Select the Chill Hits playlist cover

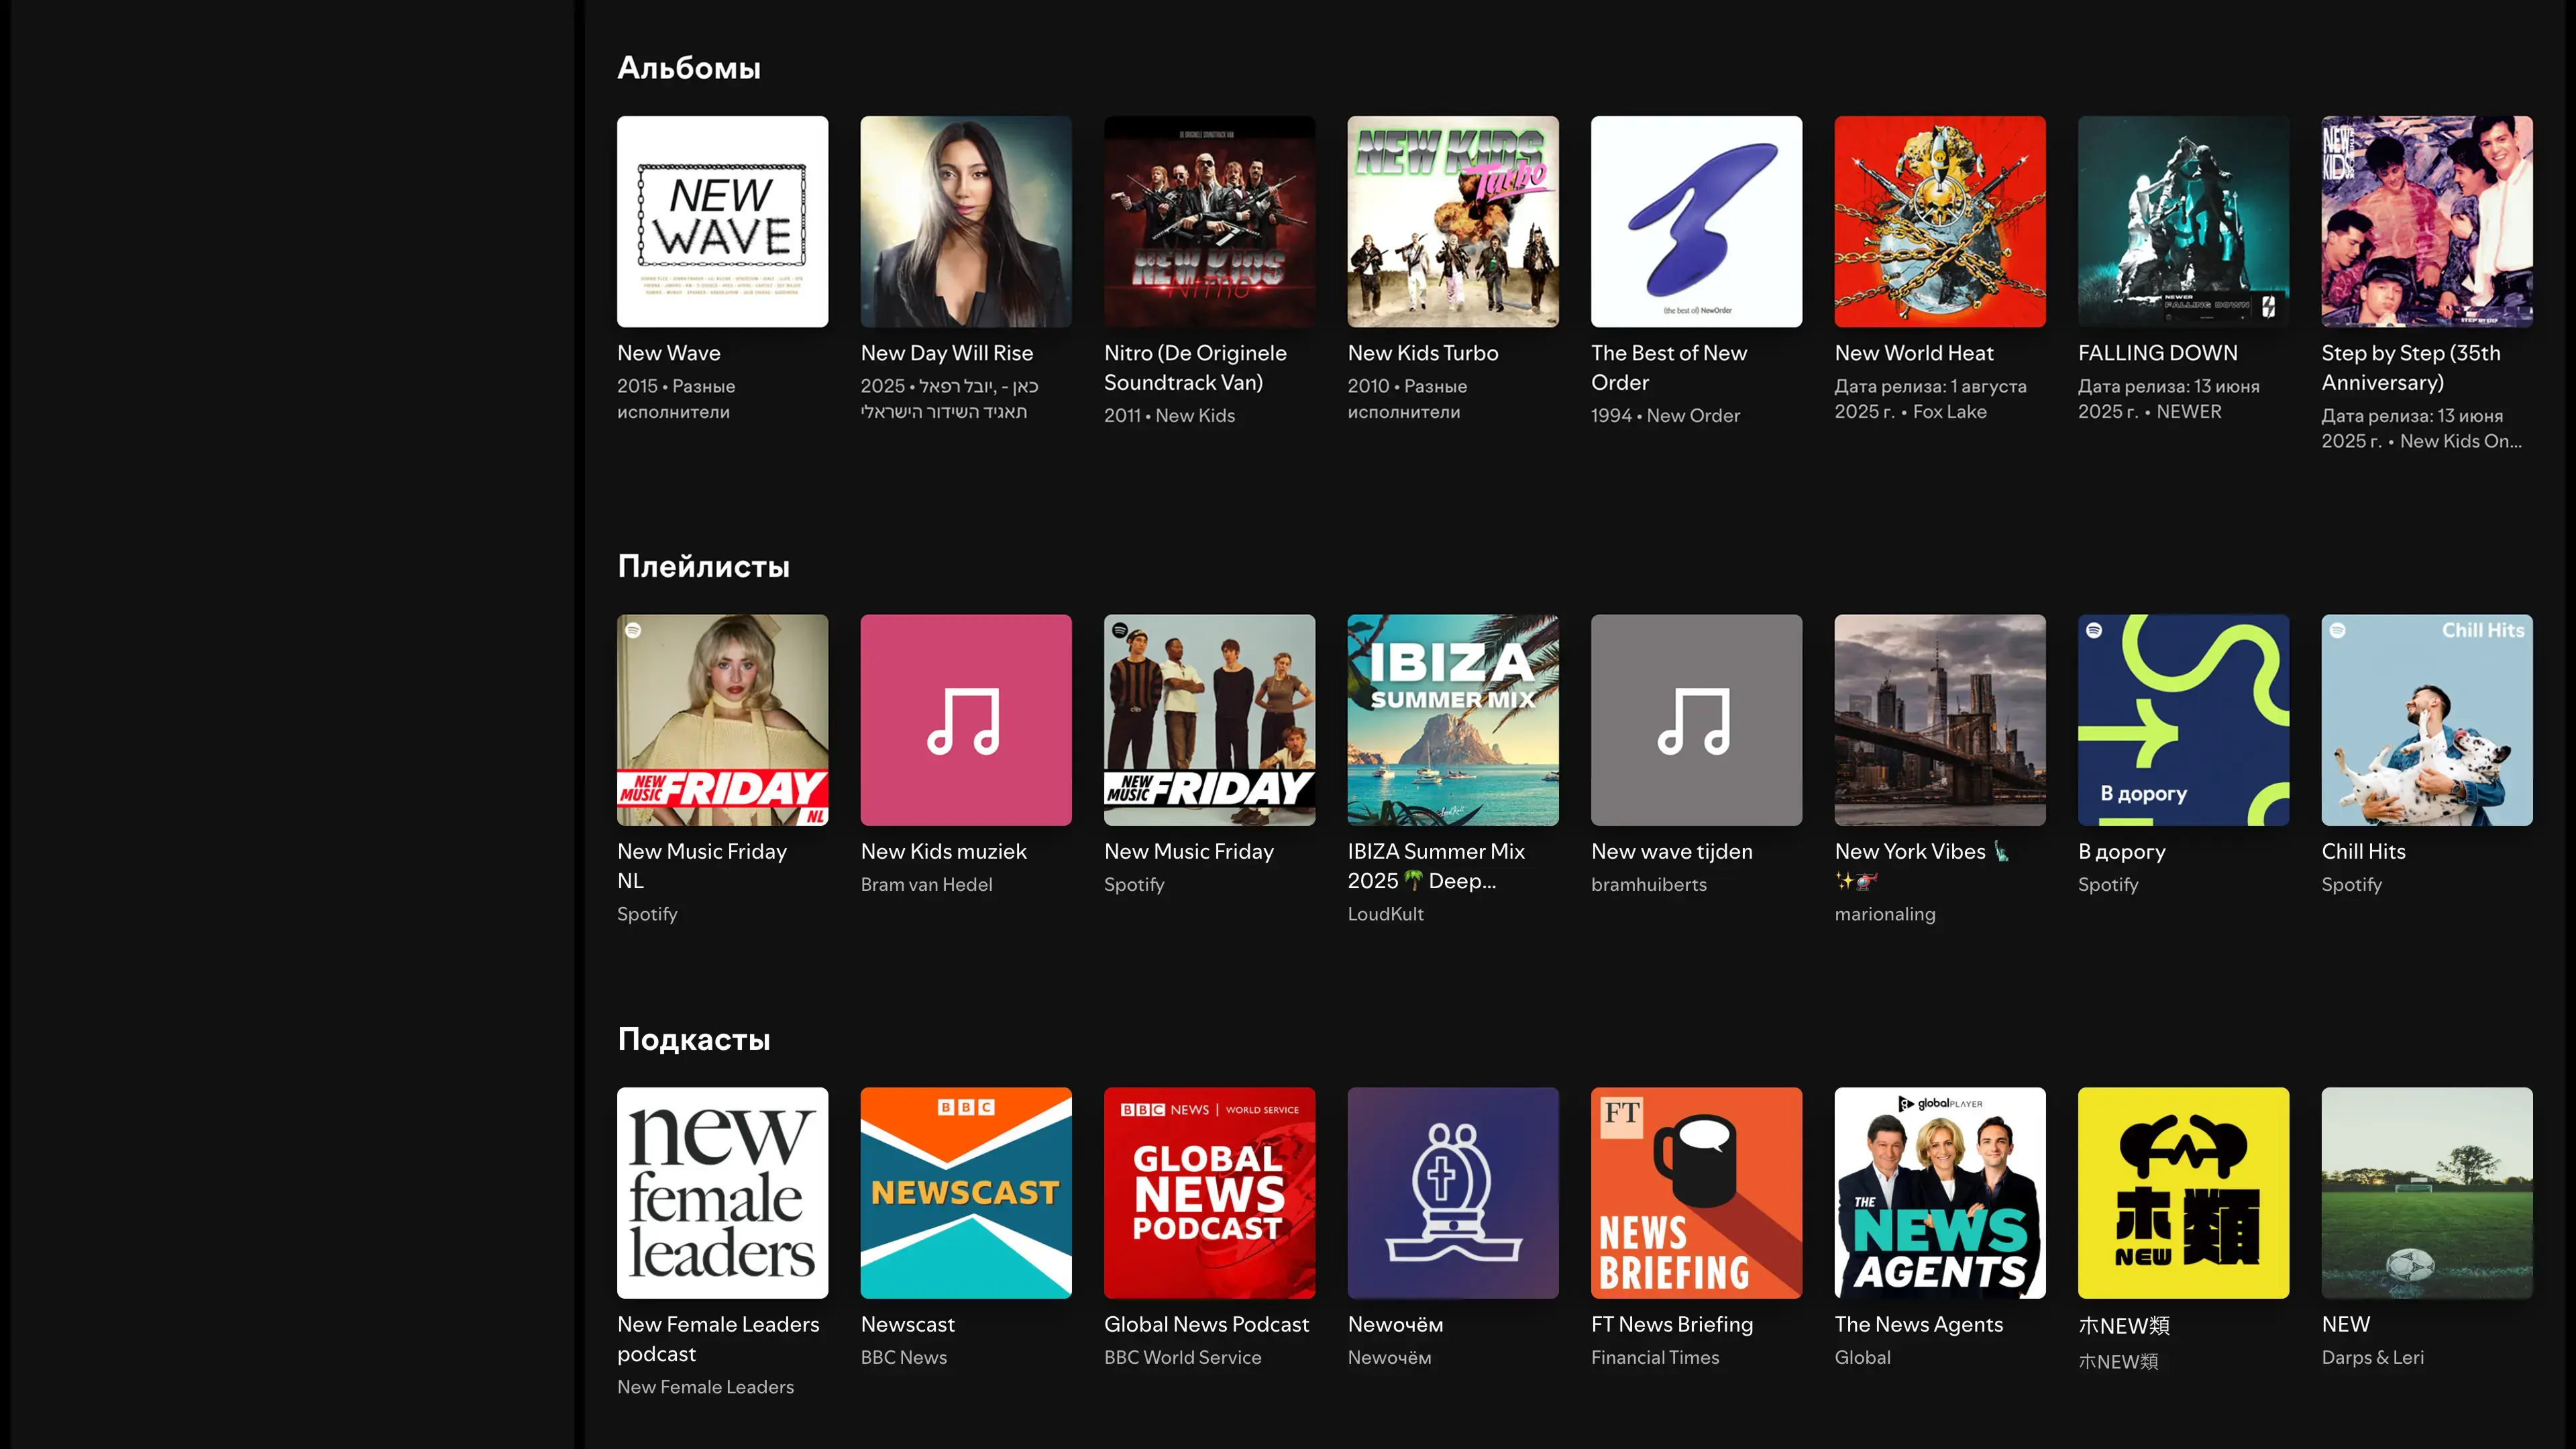tap(2426, 719)
